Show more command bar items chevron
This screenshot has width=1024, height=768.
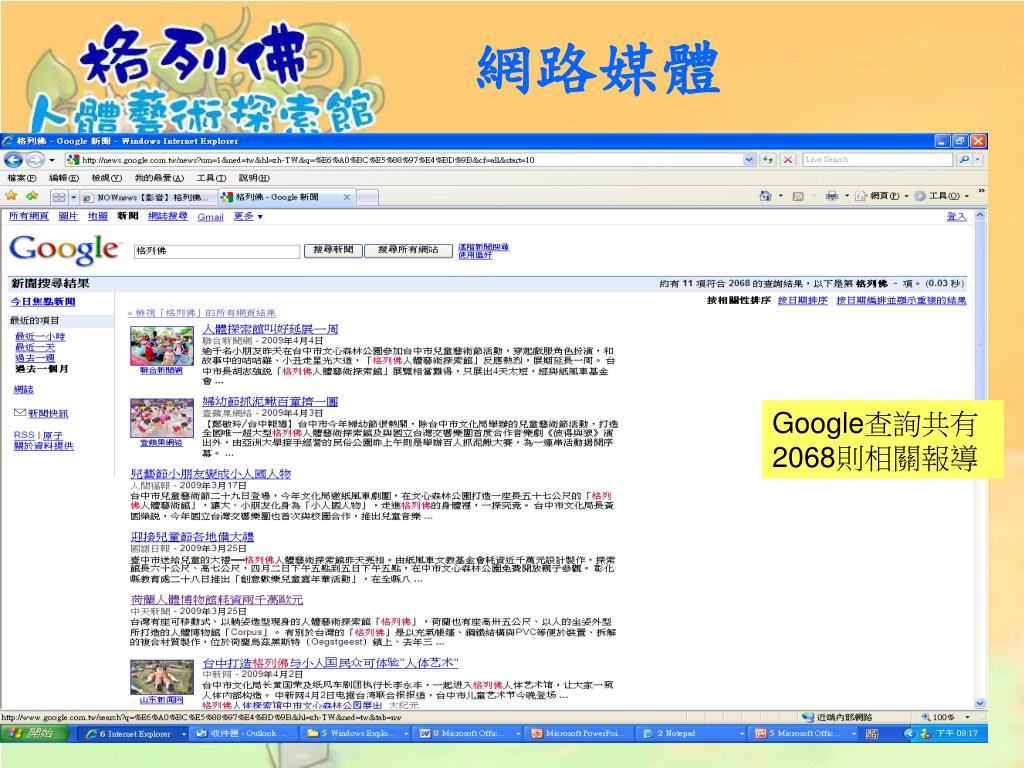pos(981,191)
